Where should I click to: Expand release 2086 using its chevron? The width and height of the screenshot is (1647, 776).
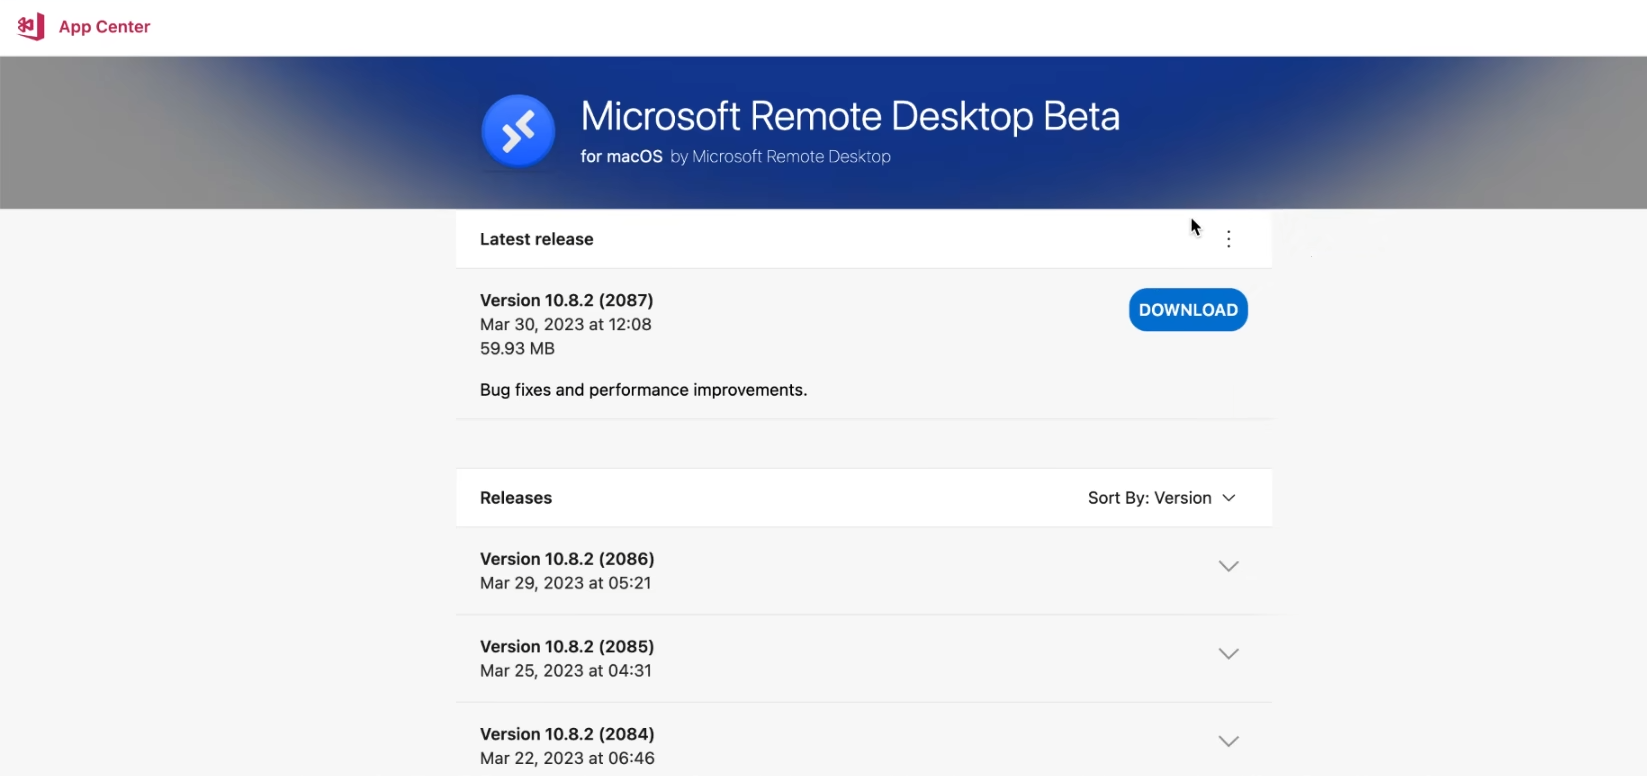tap(1228, 566)
